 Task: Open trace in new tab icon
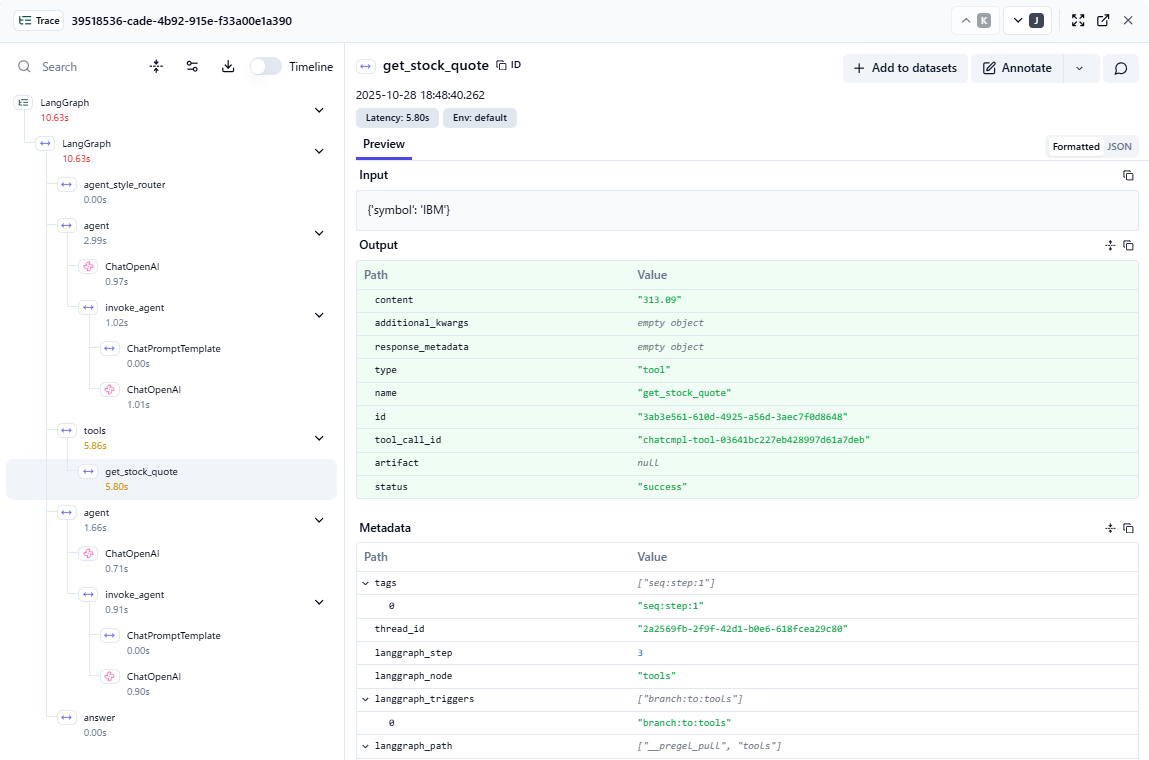1103,20
